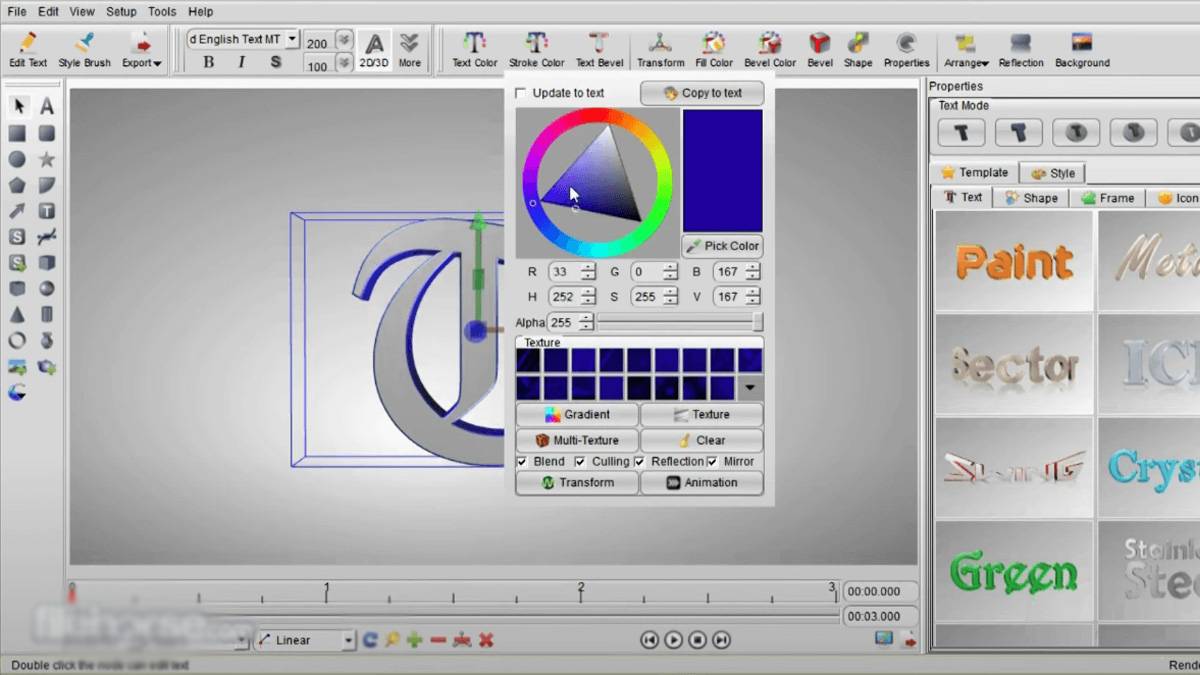Apply italic with the I icon
1200x675 pixels.
(241, 62)
